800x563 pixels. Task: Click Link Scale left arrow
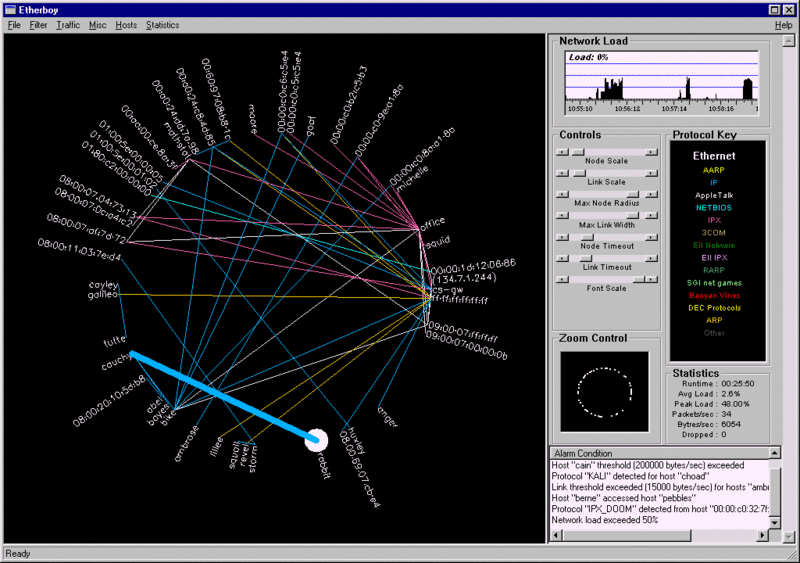click(x=562, y=174)
